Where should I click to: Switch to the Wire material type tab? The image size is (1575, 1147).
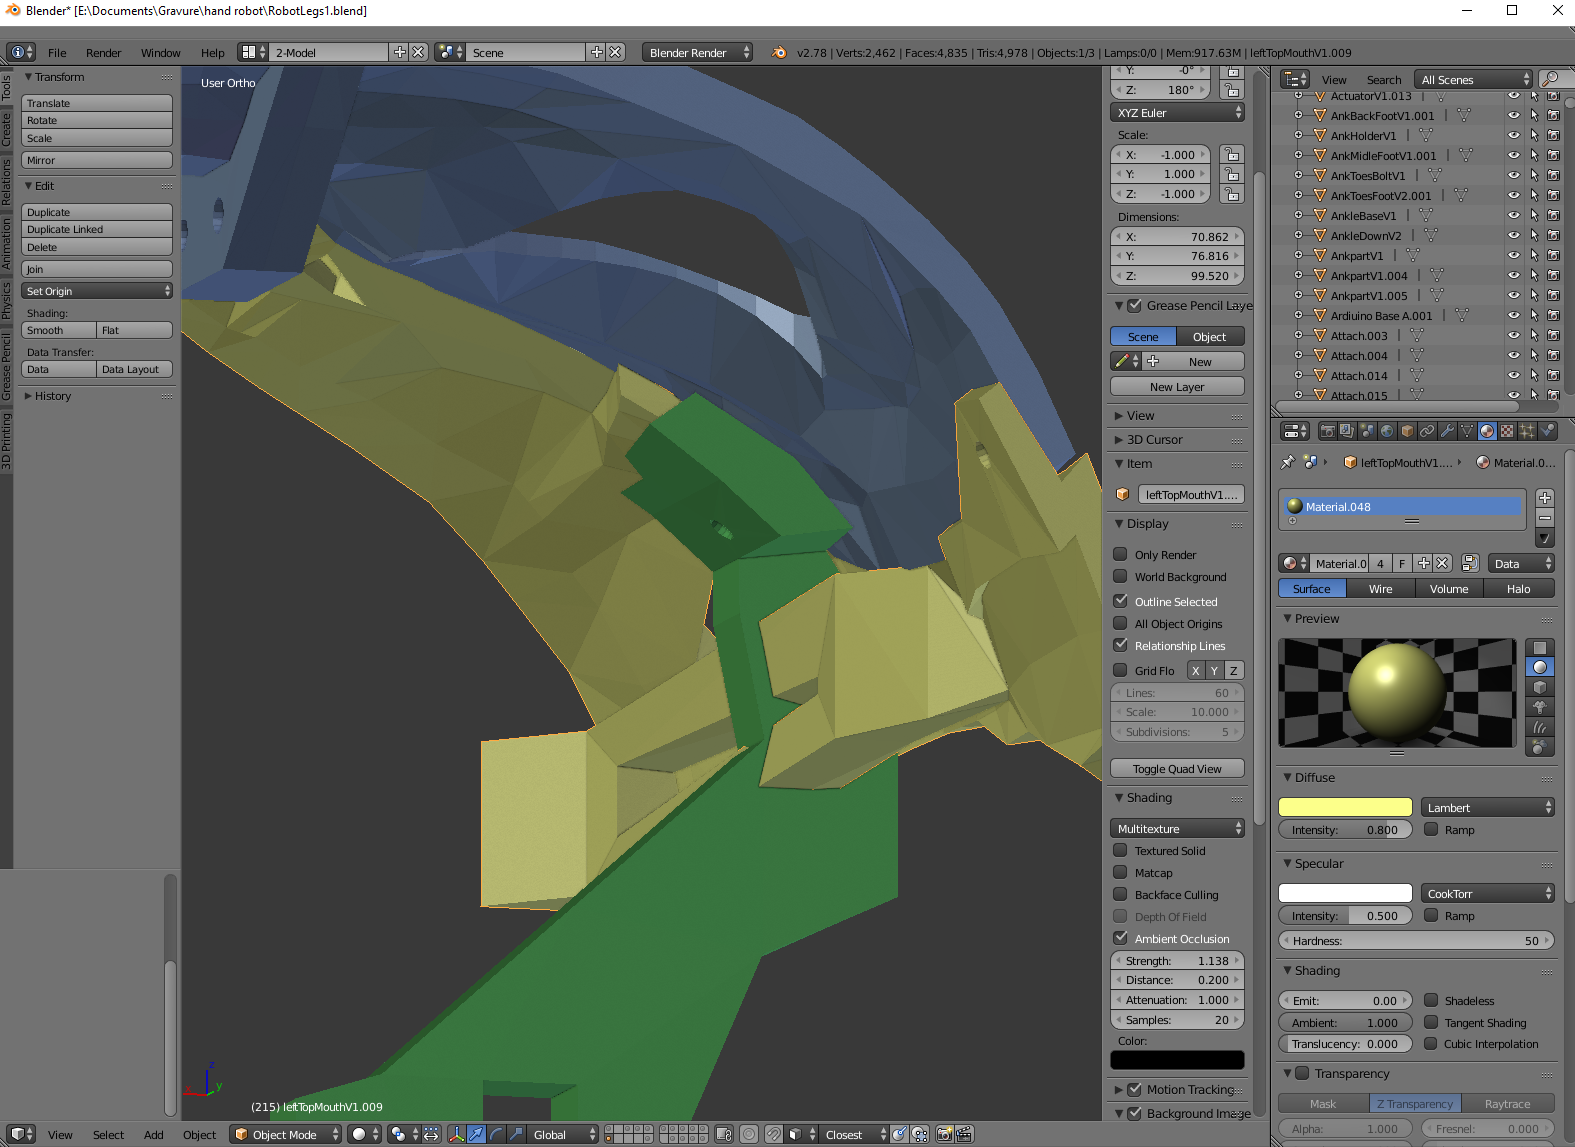point(1380,589)
